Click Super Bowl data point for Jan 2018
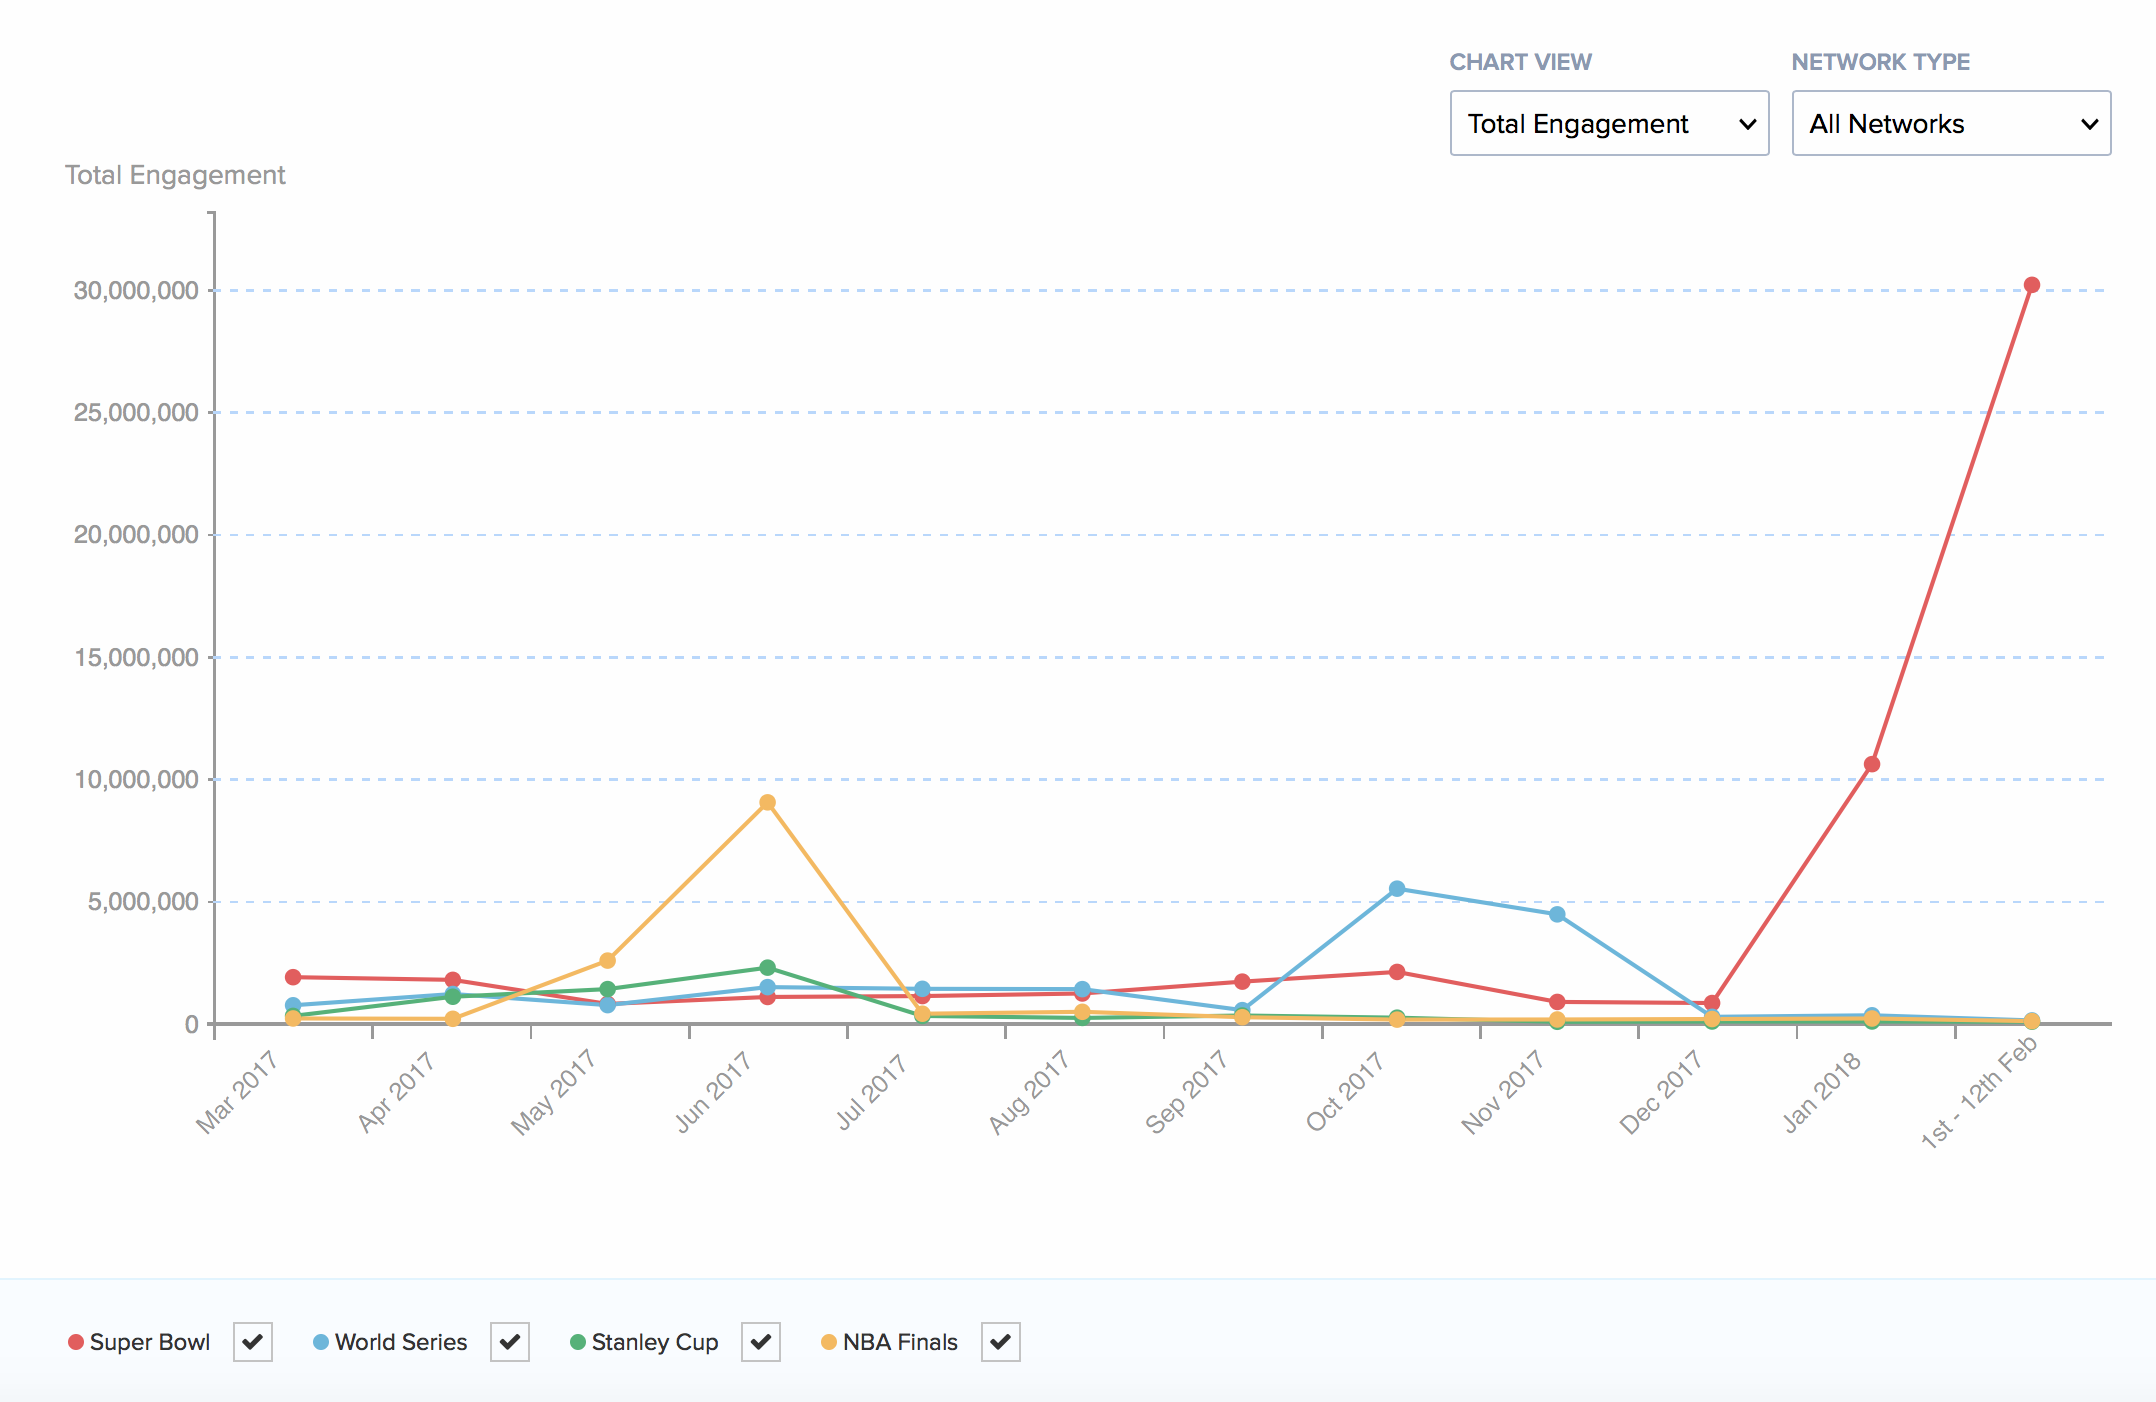The image size is (2156, 1402). pyautogui.click(x=1872, y=764)
